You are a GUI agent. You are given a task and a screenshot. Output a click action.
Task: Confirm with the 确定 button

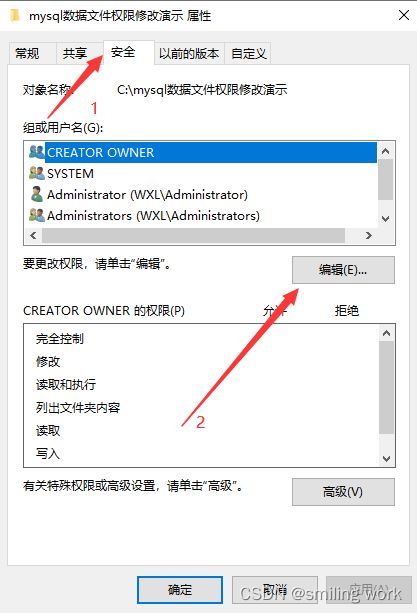[180, 590]
